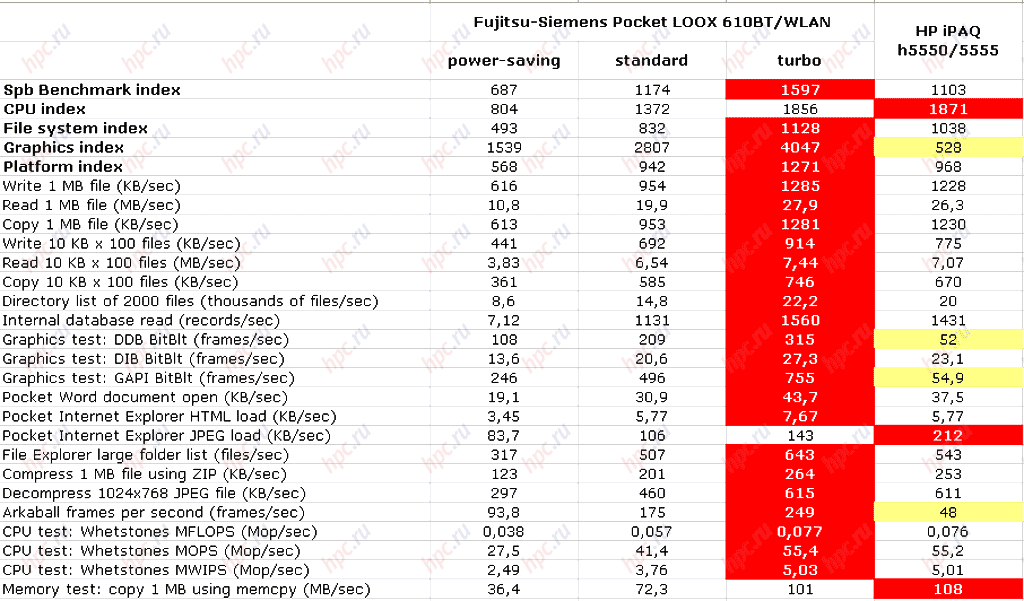
Task: Select the Internal database read power-saving value
Action: tap(504, 320)
